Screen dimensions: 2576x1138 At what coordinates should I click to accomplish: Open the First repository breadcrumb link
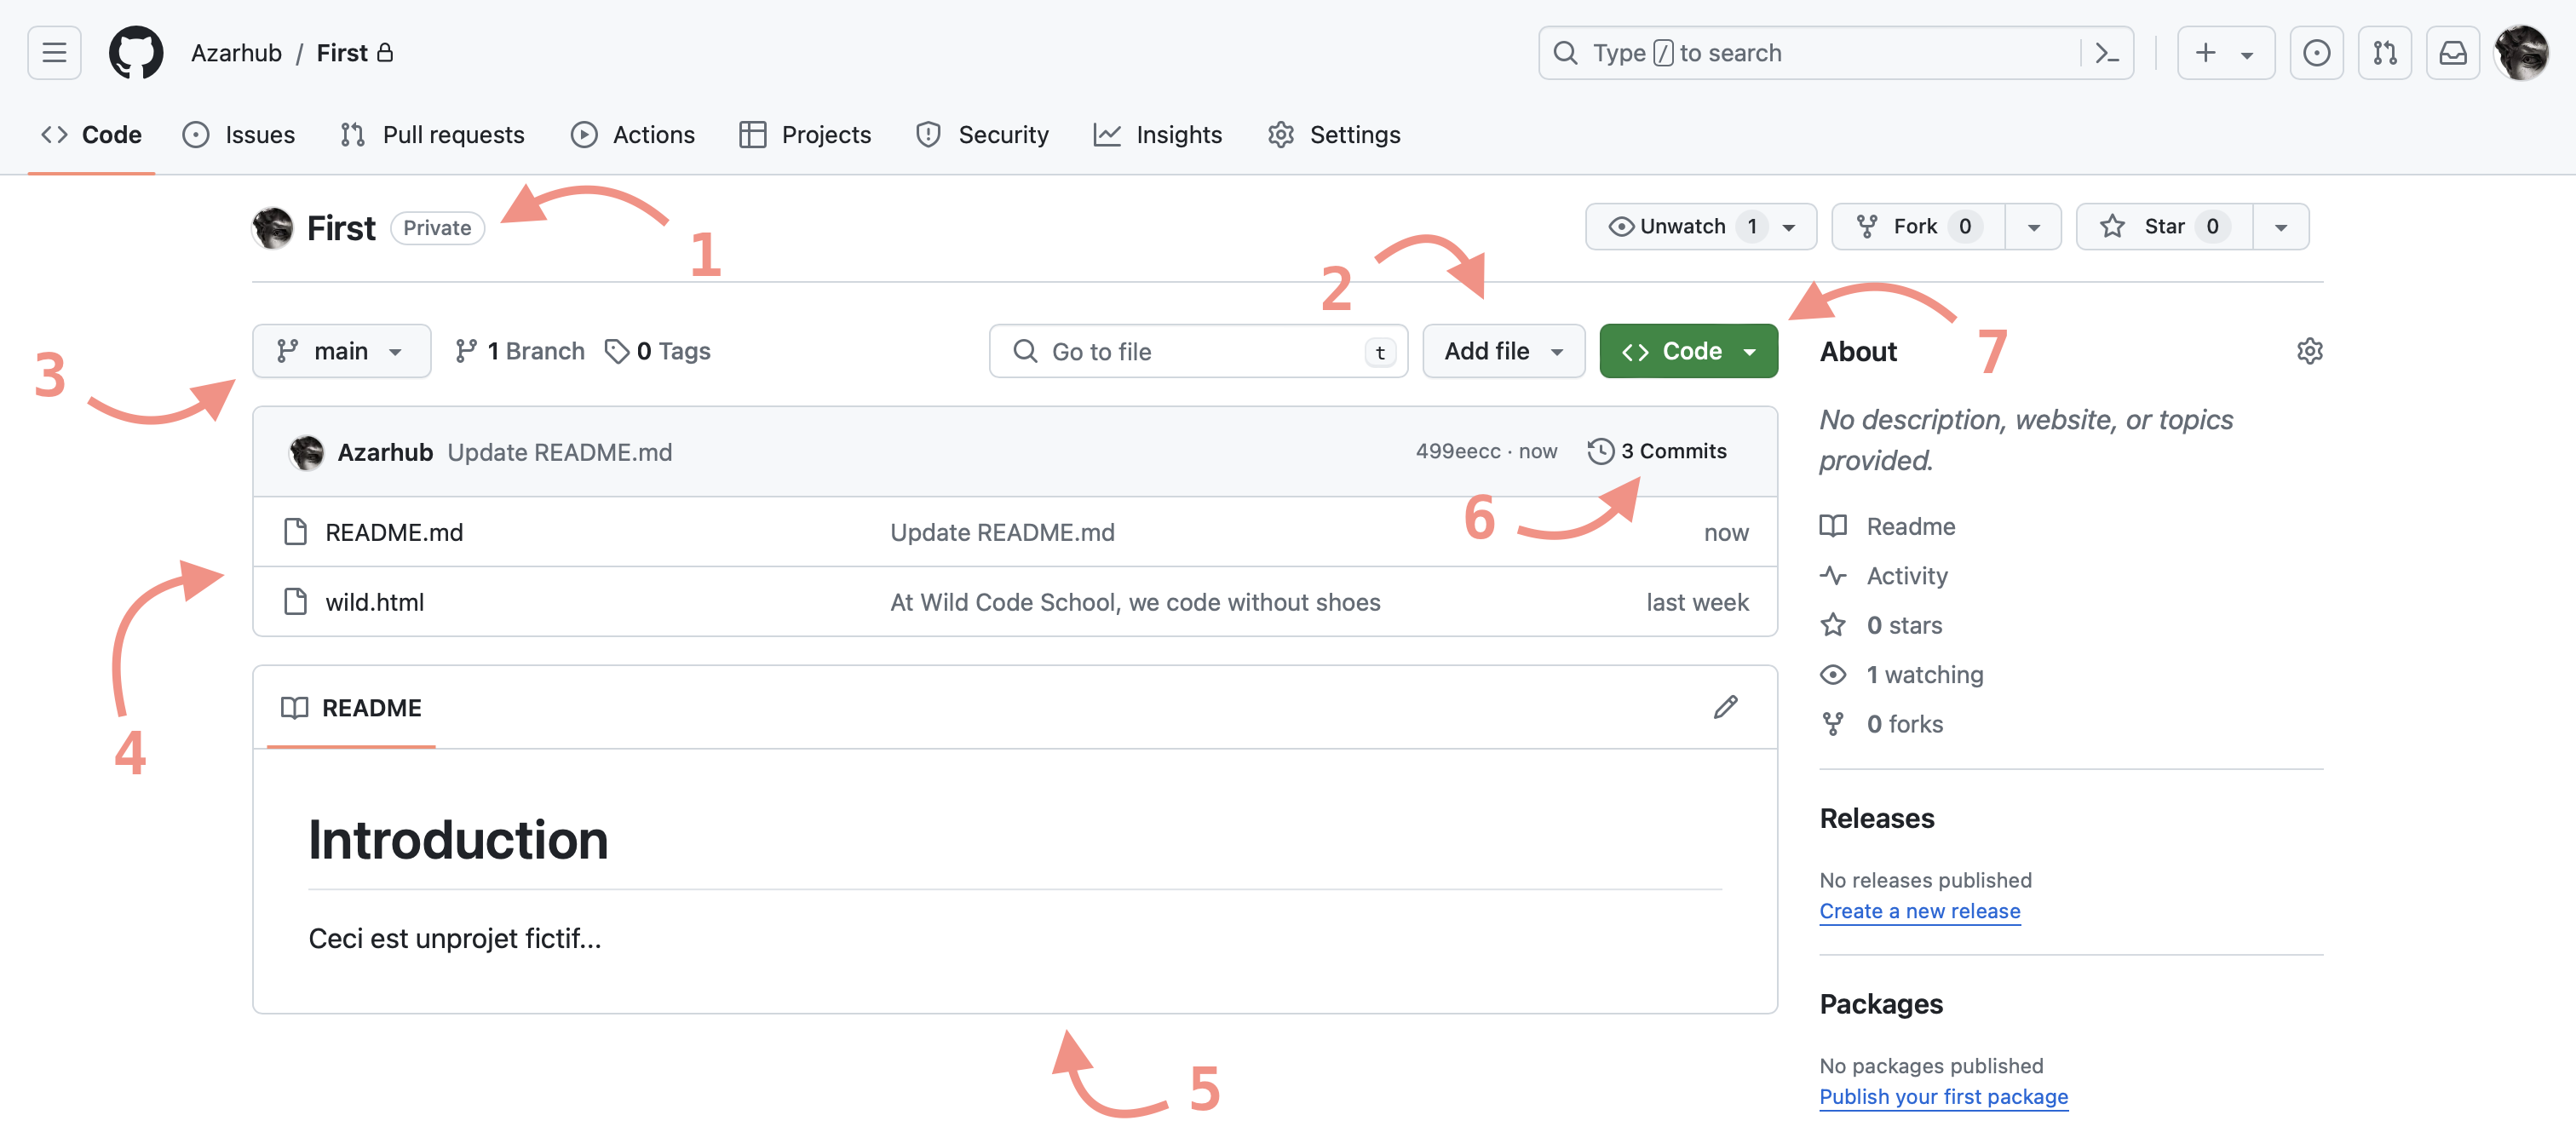342,53
